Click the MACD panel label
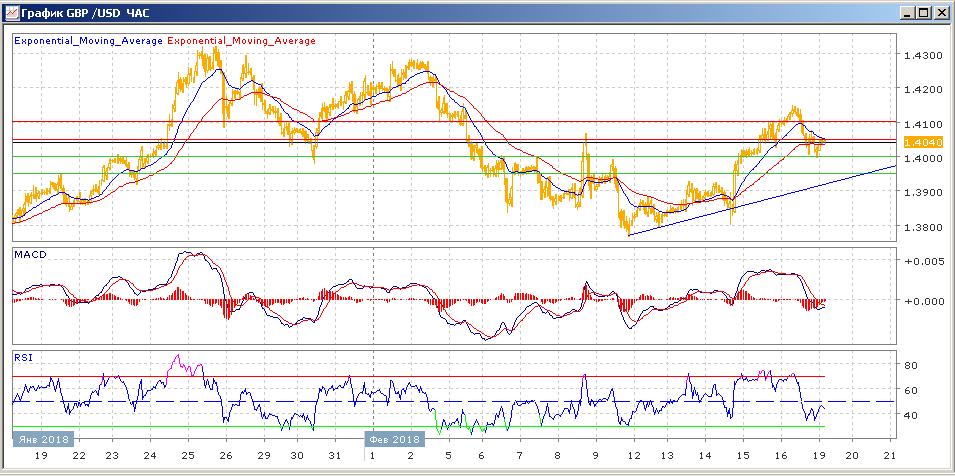 30,255
